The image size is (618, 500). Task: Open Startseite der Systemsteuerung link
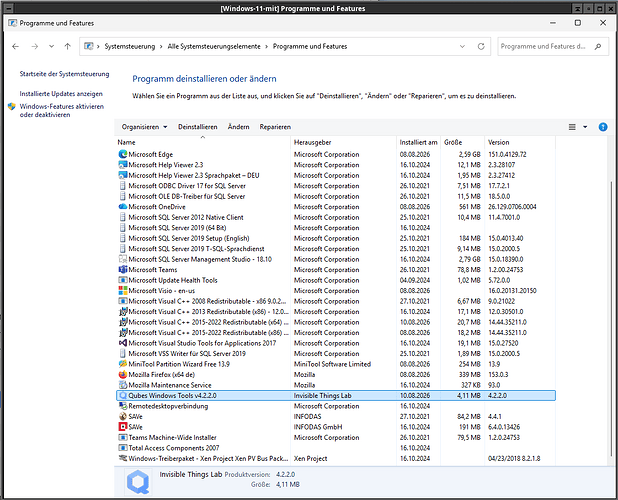[64, 74]
